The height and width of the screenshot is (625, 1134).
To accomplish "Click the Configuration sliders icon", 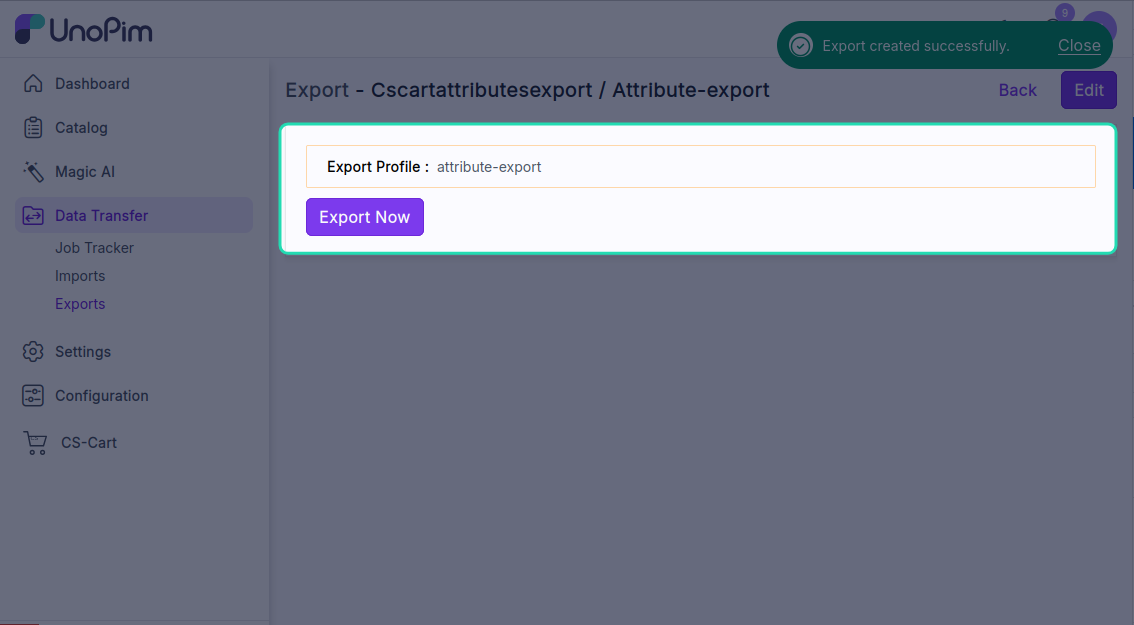I will [33, 396].
